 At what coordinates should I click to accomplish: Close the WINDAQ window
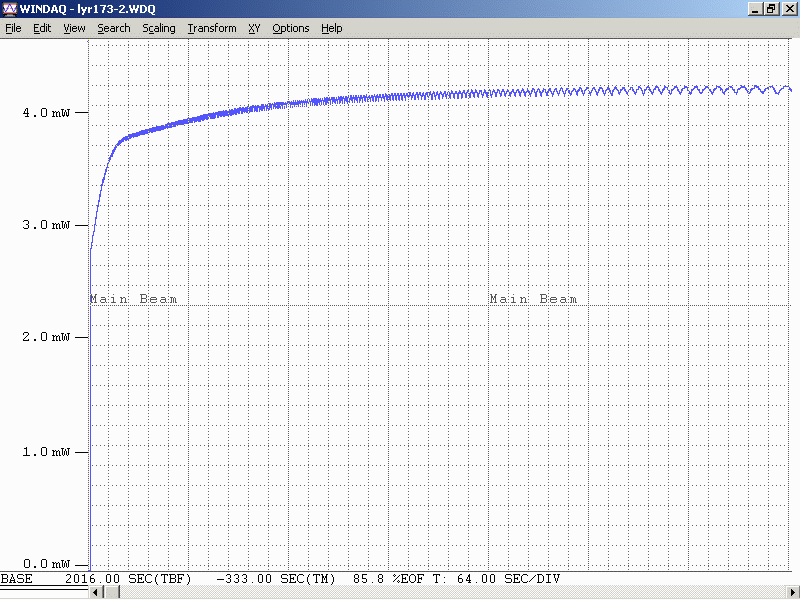coord(788,9)
